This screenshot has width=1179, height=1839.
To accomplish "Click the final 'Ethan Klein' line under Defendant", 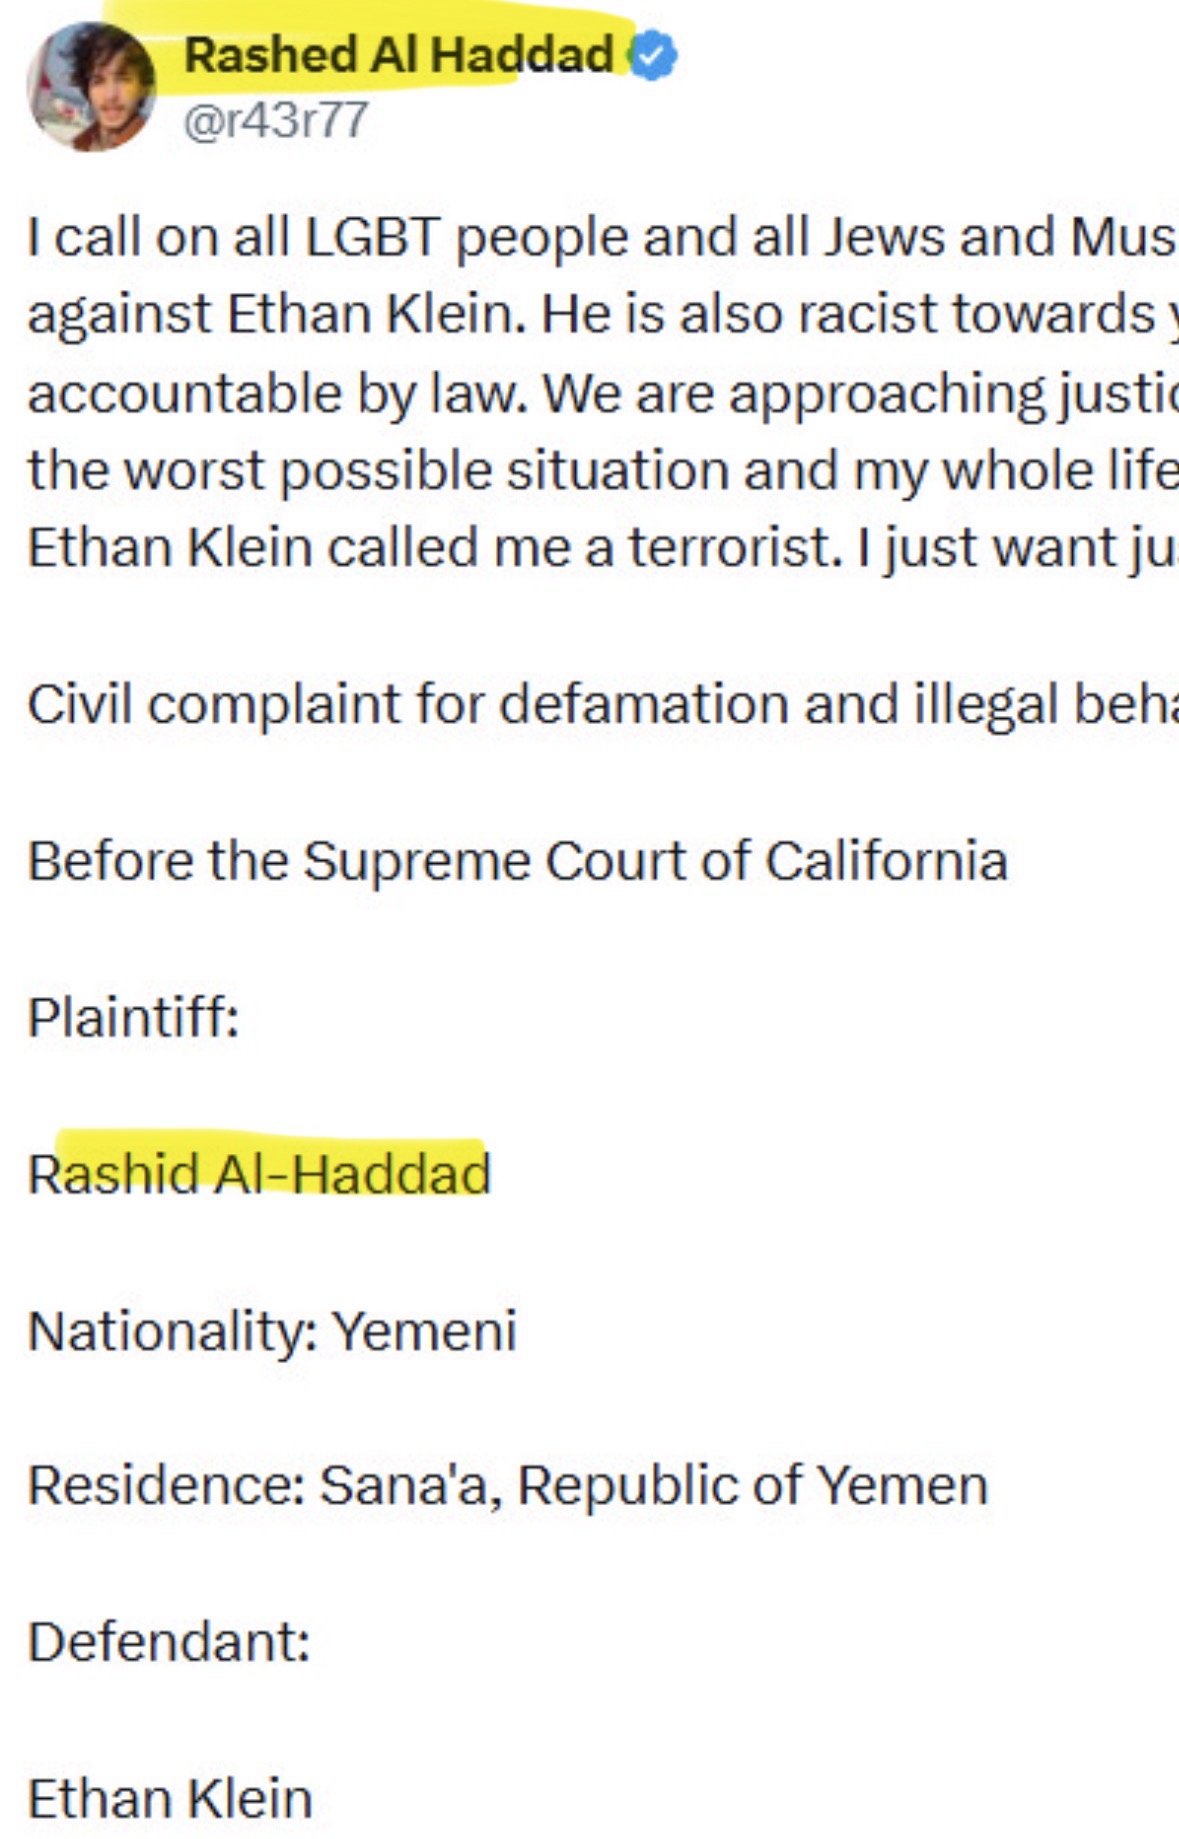I will [x=170, y=1799].
